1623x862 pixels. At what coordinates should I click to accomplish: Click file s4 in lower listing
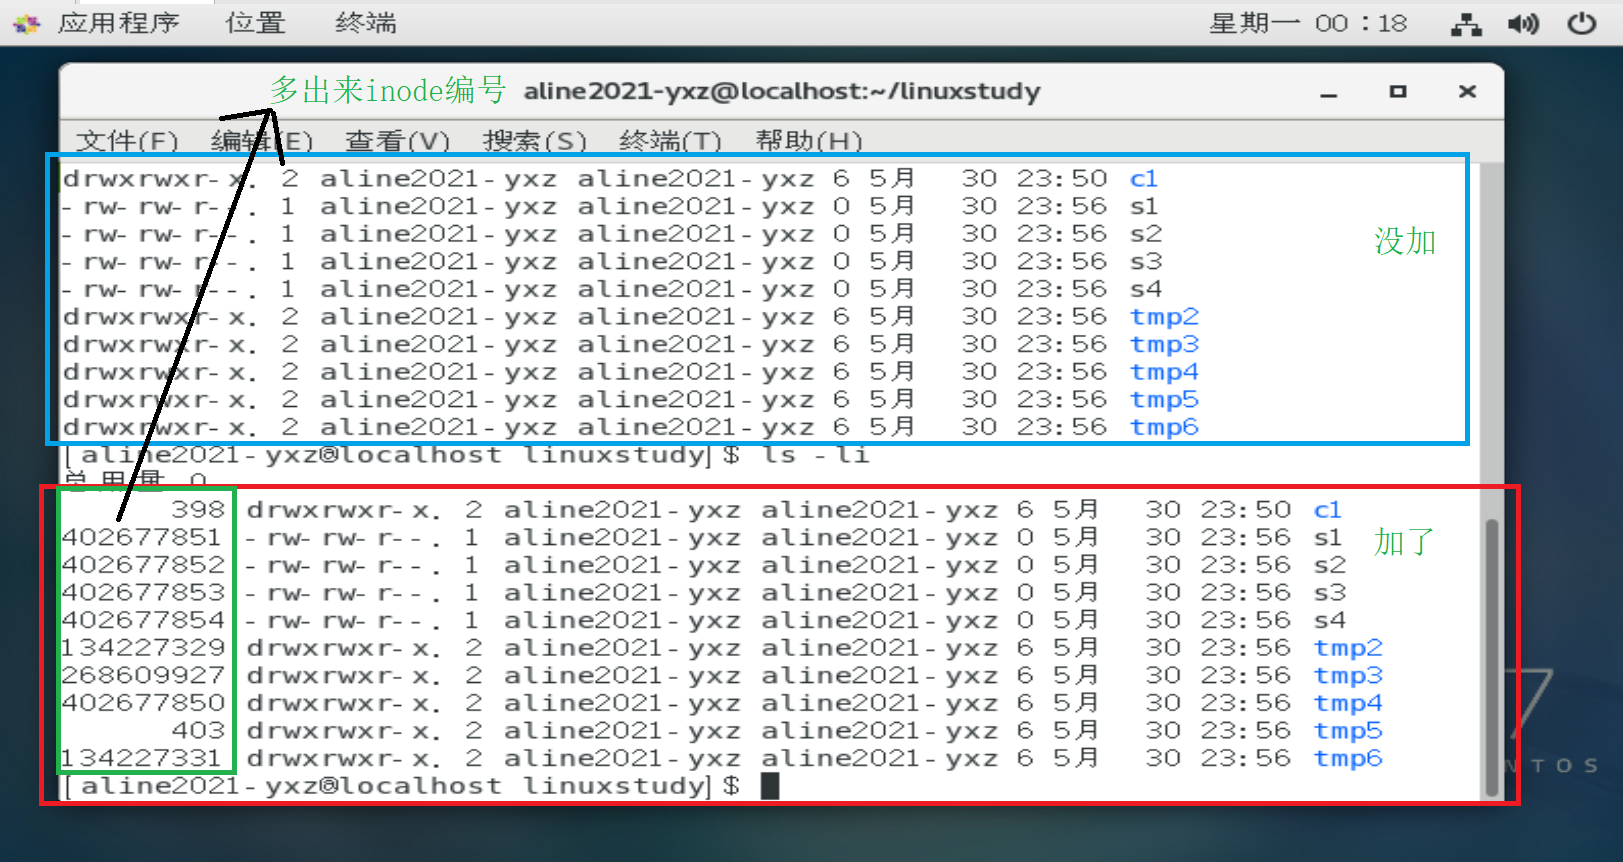coord(1330,620)
